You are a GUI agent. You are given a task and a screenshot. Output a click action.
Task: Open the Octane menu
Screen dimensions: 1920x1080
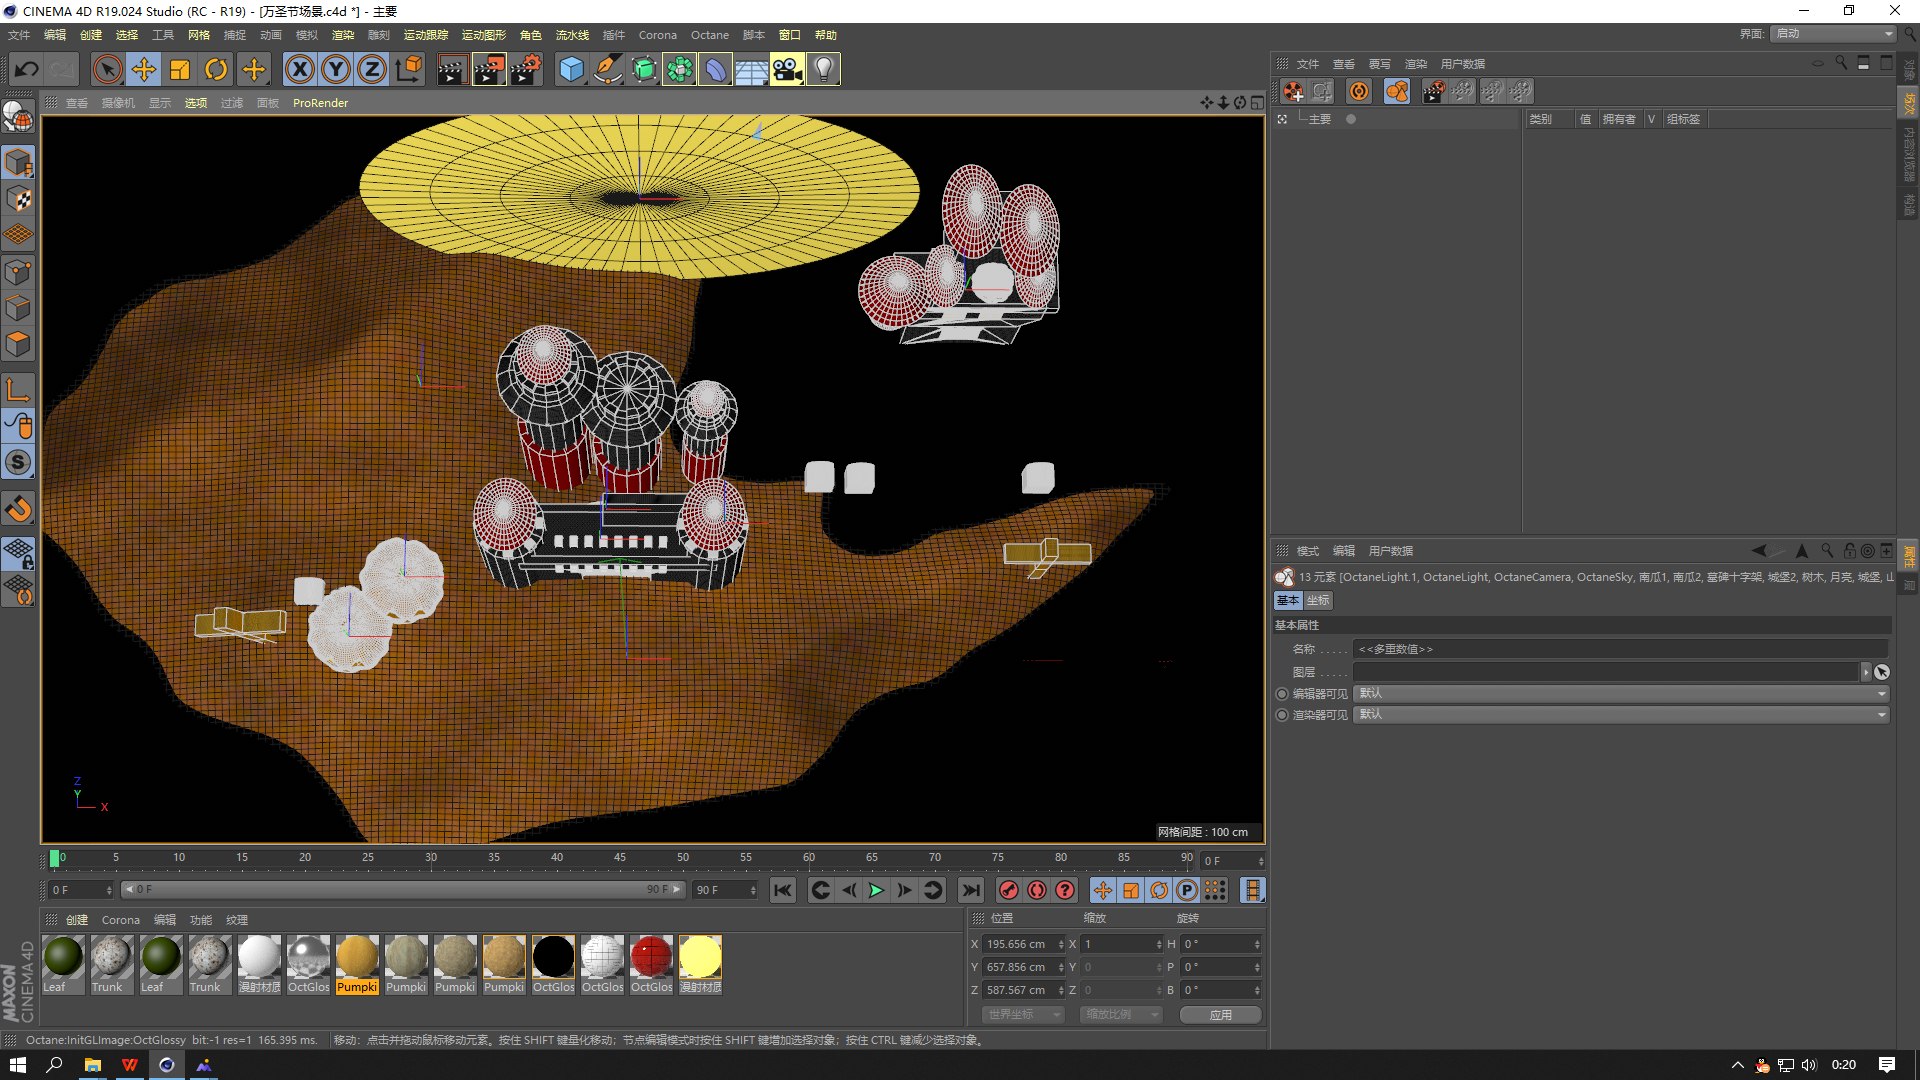click(710, 35)
